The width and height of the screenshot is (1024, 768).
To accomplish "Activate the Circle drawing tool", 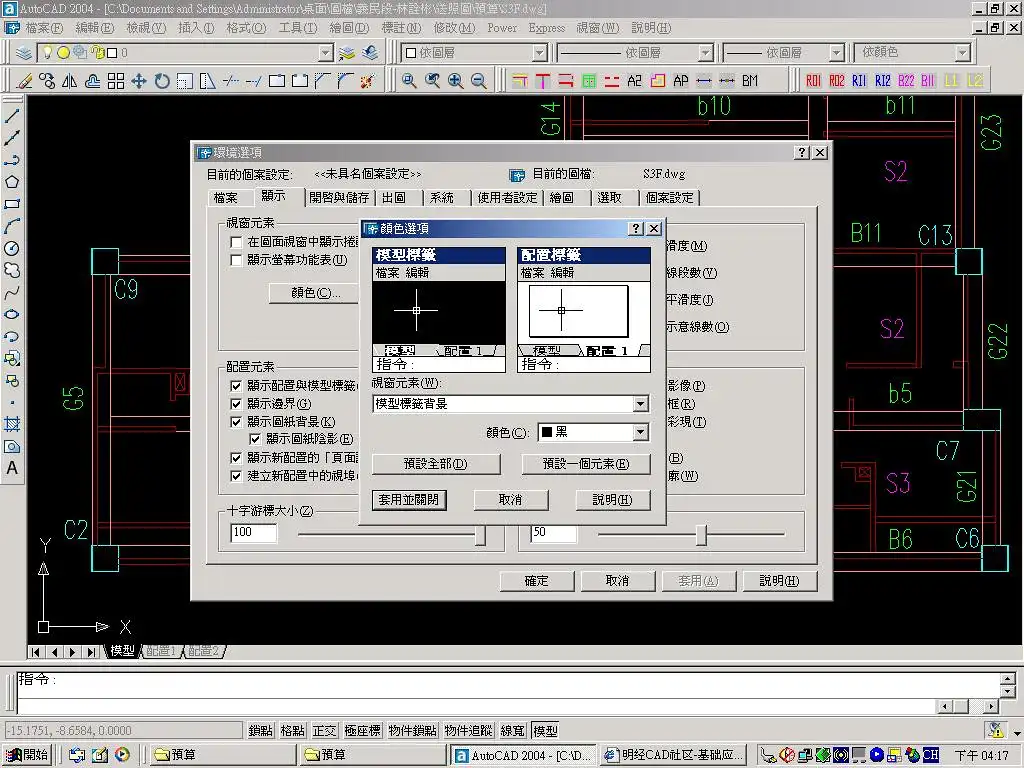I will [12, 249].
